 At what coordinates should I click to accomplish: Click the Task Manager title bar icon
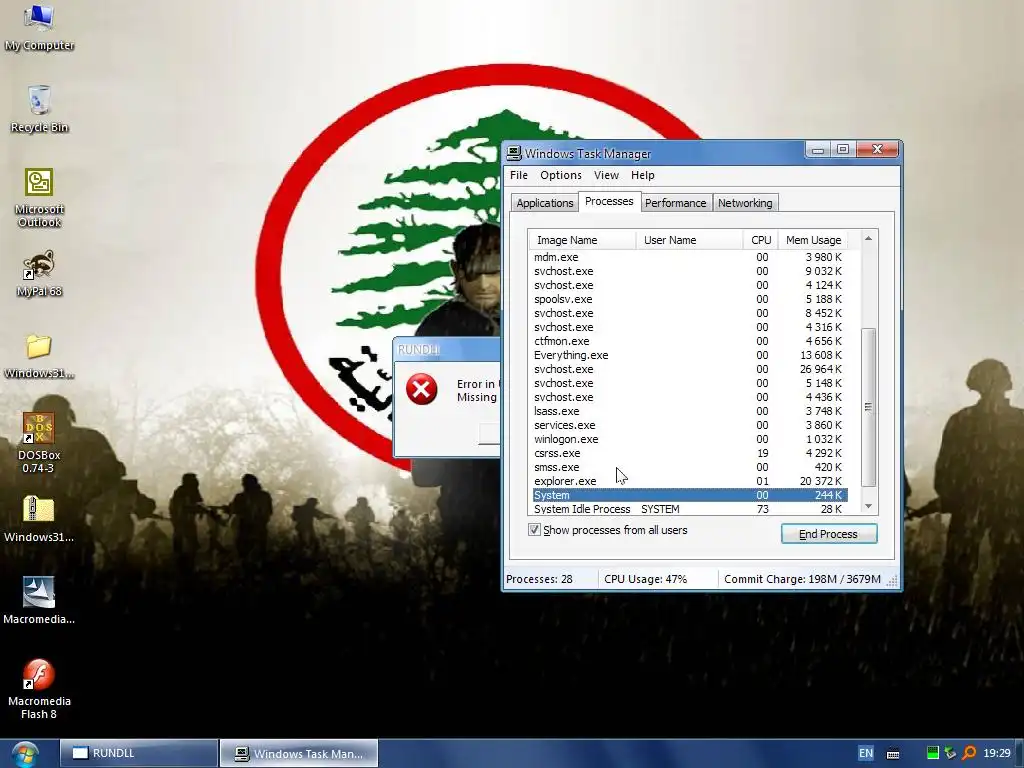[x=514, y=153]
